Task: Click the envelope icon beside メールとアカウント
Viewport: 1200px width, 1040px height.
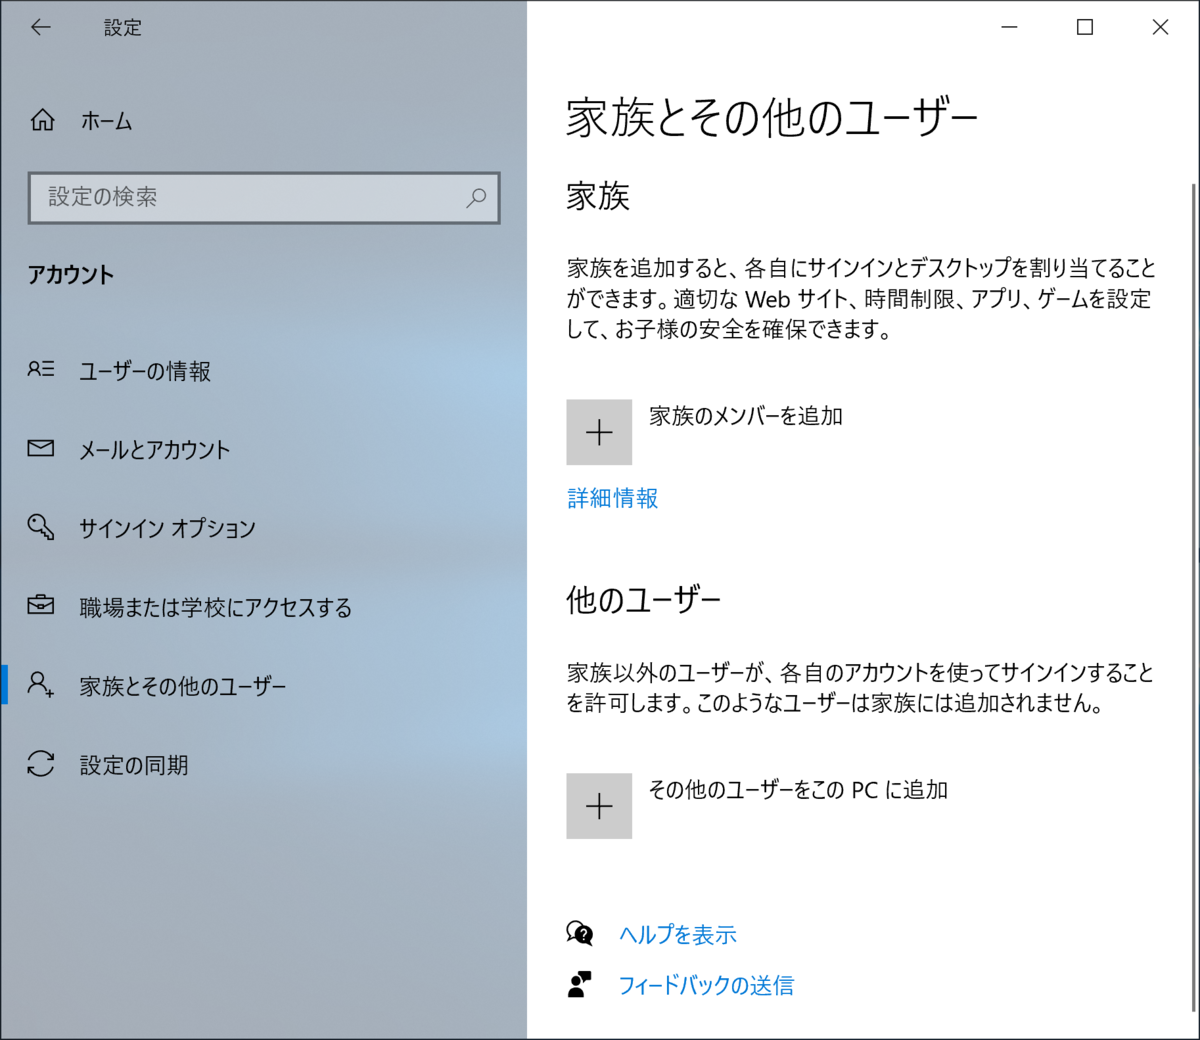Action: (x=40, y=449)
